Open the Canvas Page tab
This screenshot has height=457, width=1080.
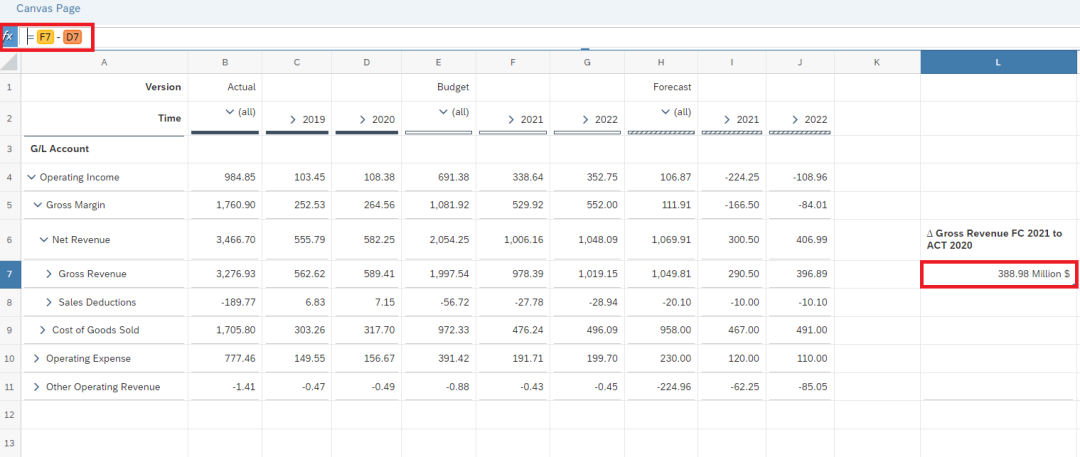click(48, 8)
